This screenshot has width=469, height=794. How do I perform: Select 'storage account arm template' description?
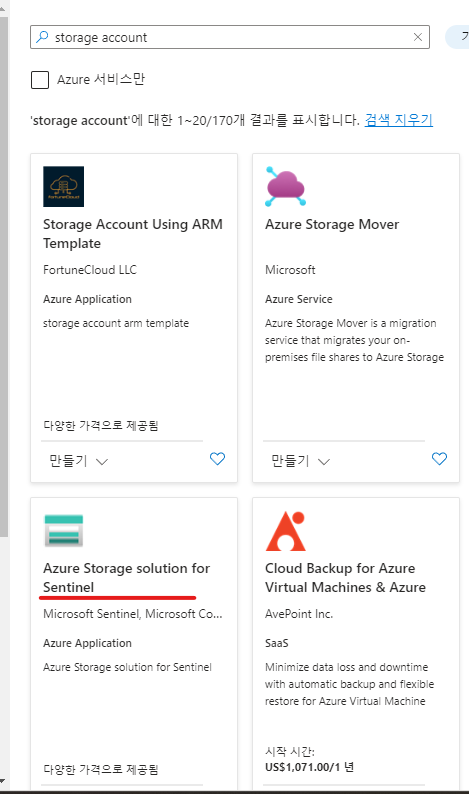(116, 323)
